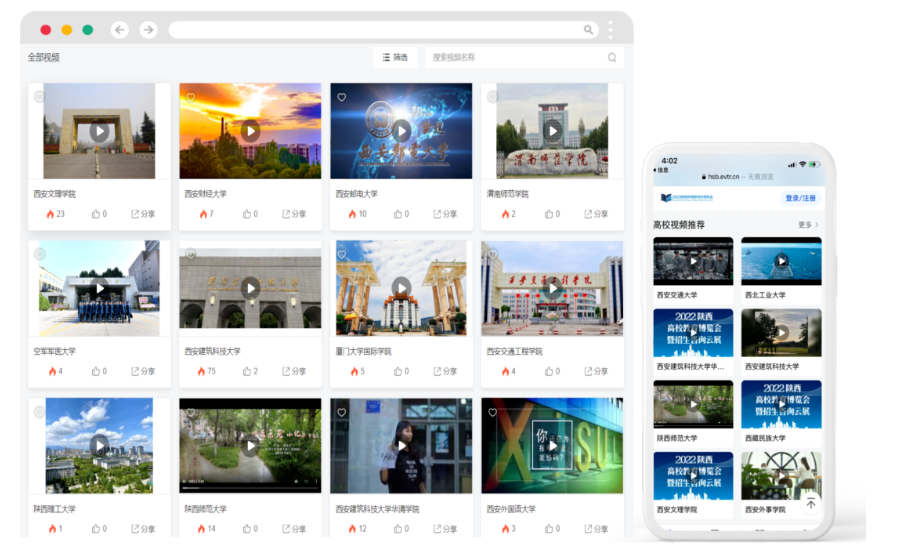Play the 西安财经大学 video
This screenshot has width=905, height=554.
point(250,131)
